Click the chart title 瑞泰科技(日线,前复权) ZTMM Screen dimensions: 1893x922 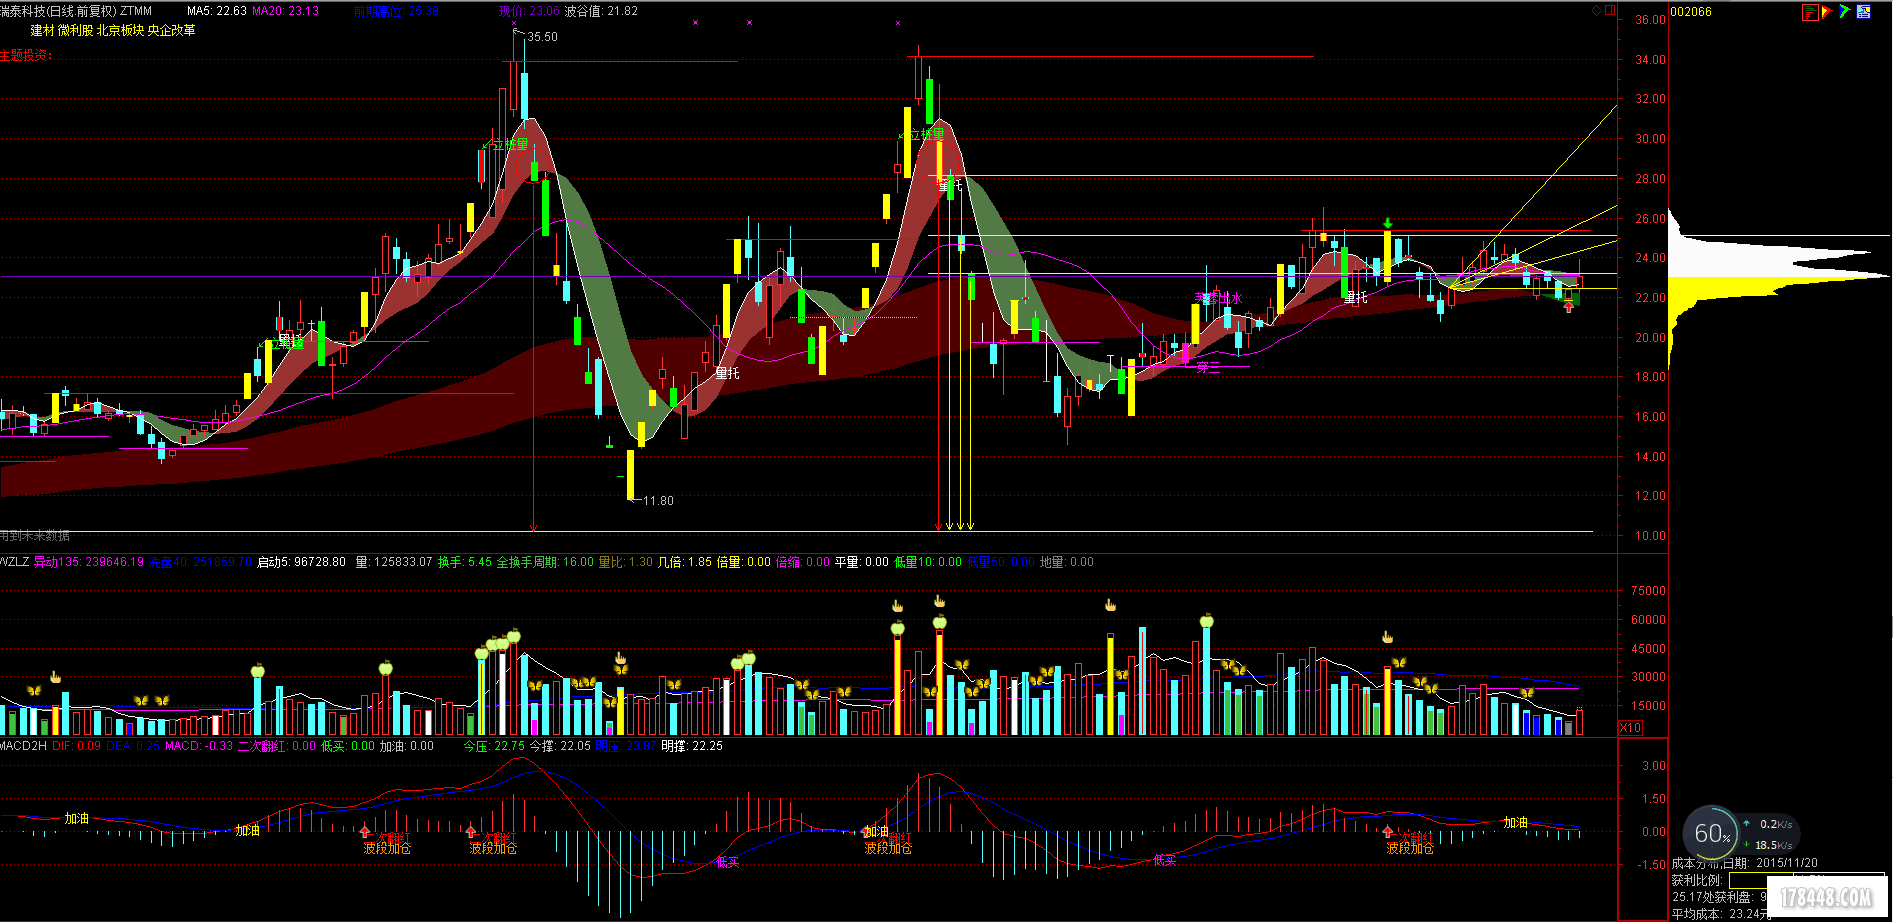pos(77,11)
